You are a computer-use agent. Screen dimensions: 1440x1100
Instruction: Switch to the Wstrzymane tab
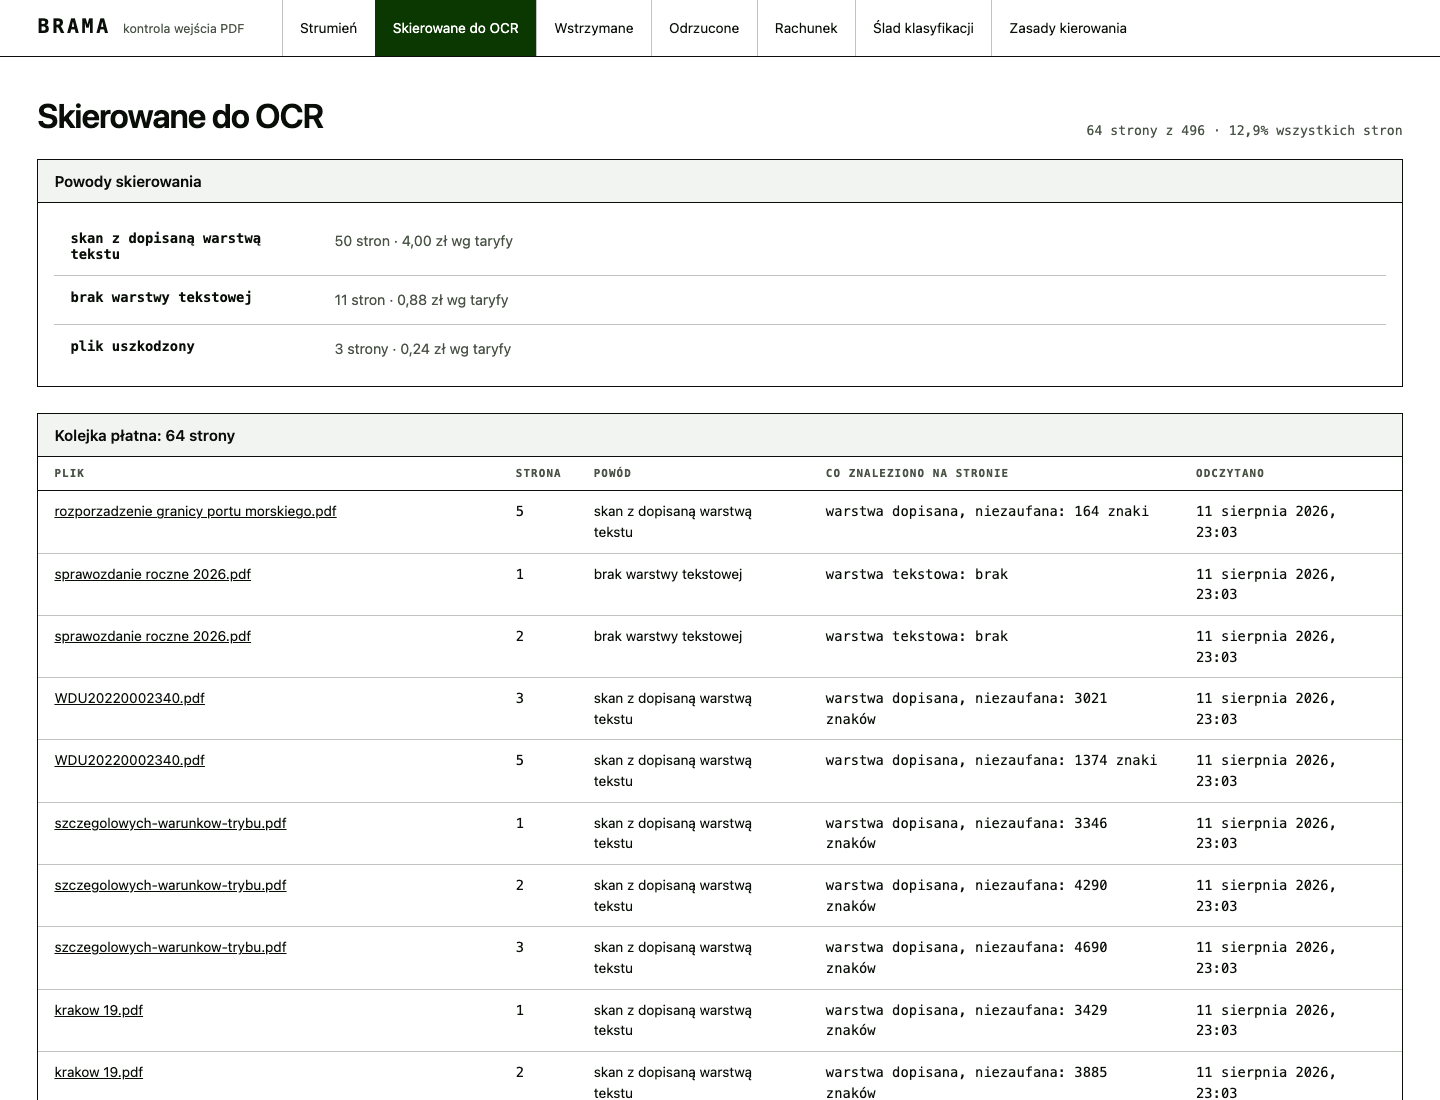point(593,28)
